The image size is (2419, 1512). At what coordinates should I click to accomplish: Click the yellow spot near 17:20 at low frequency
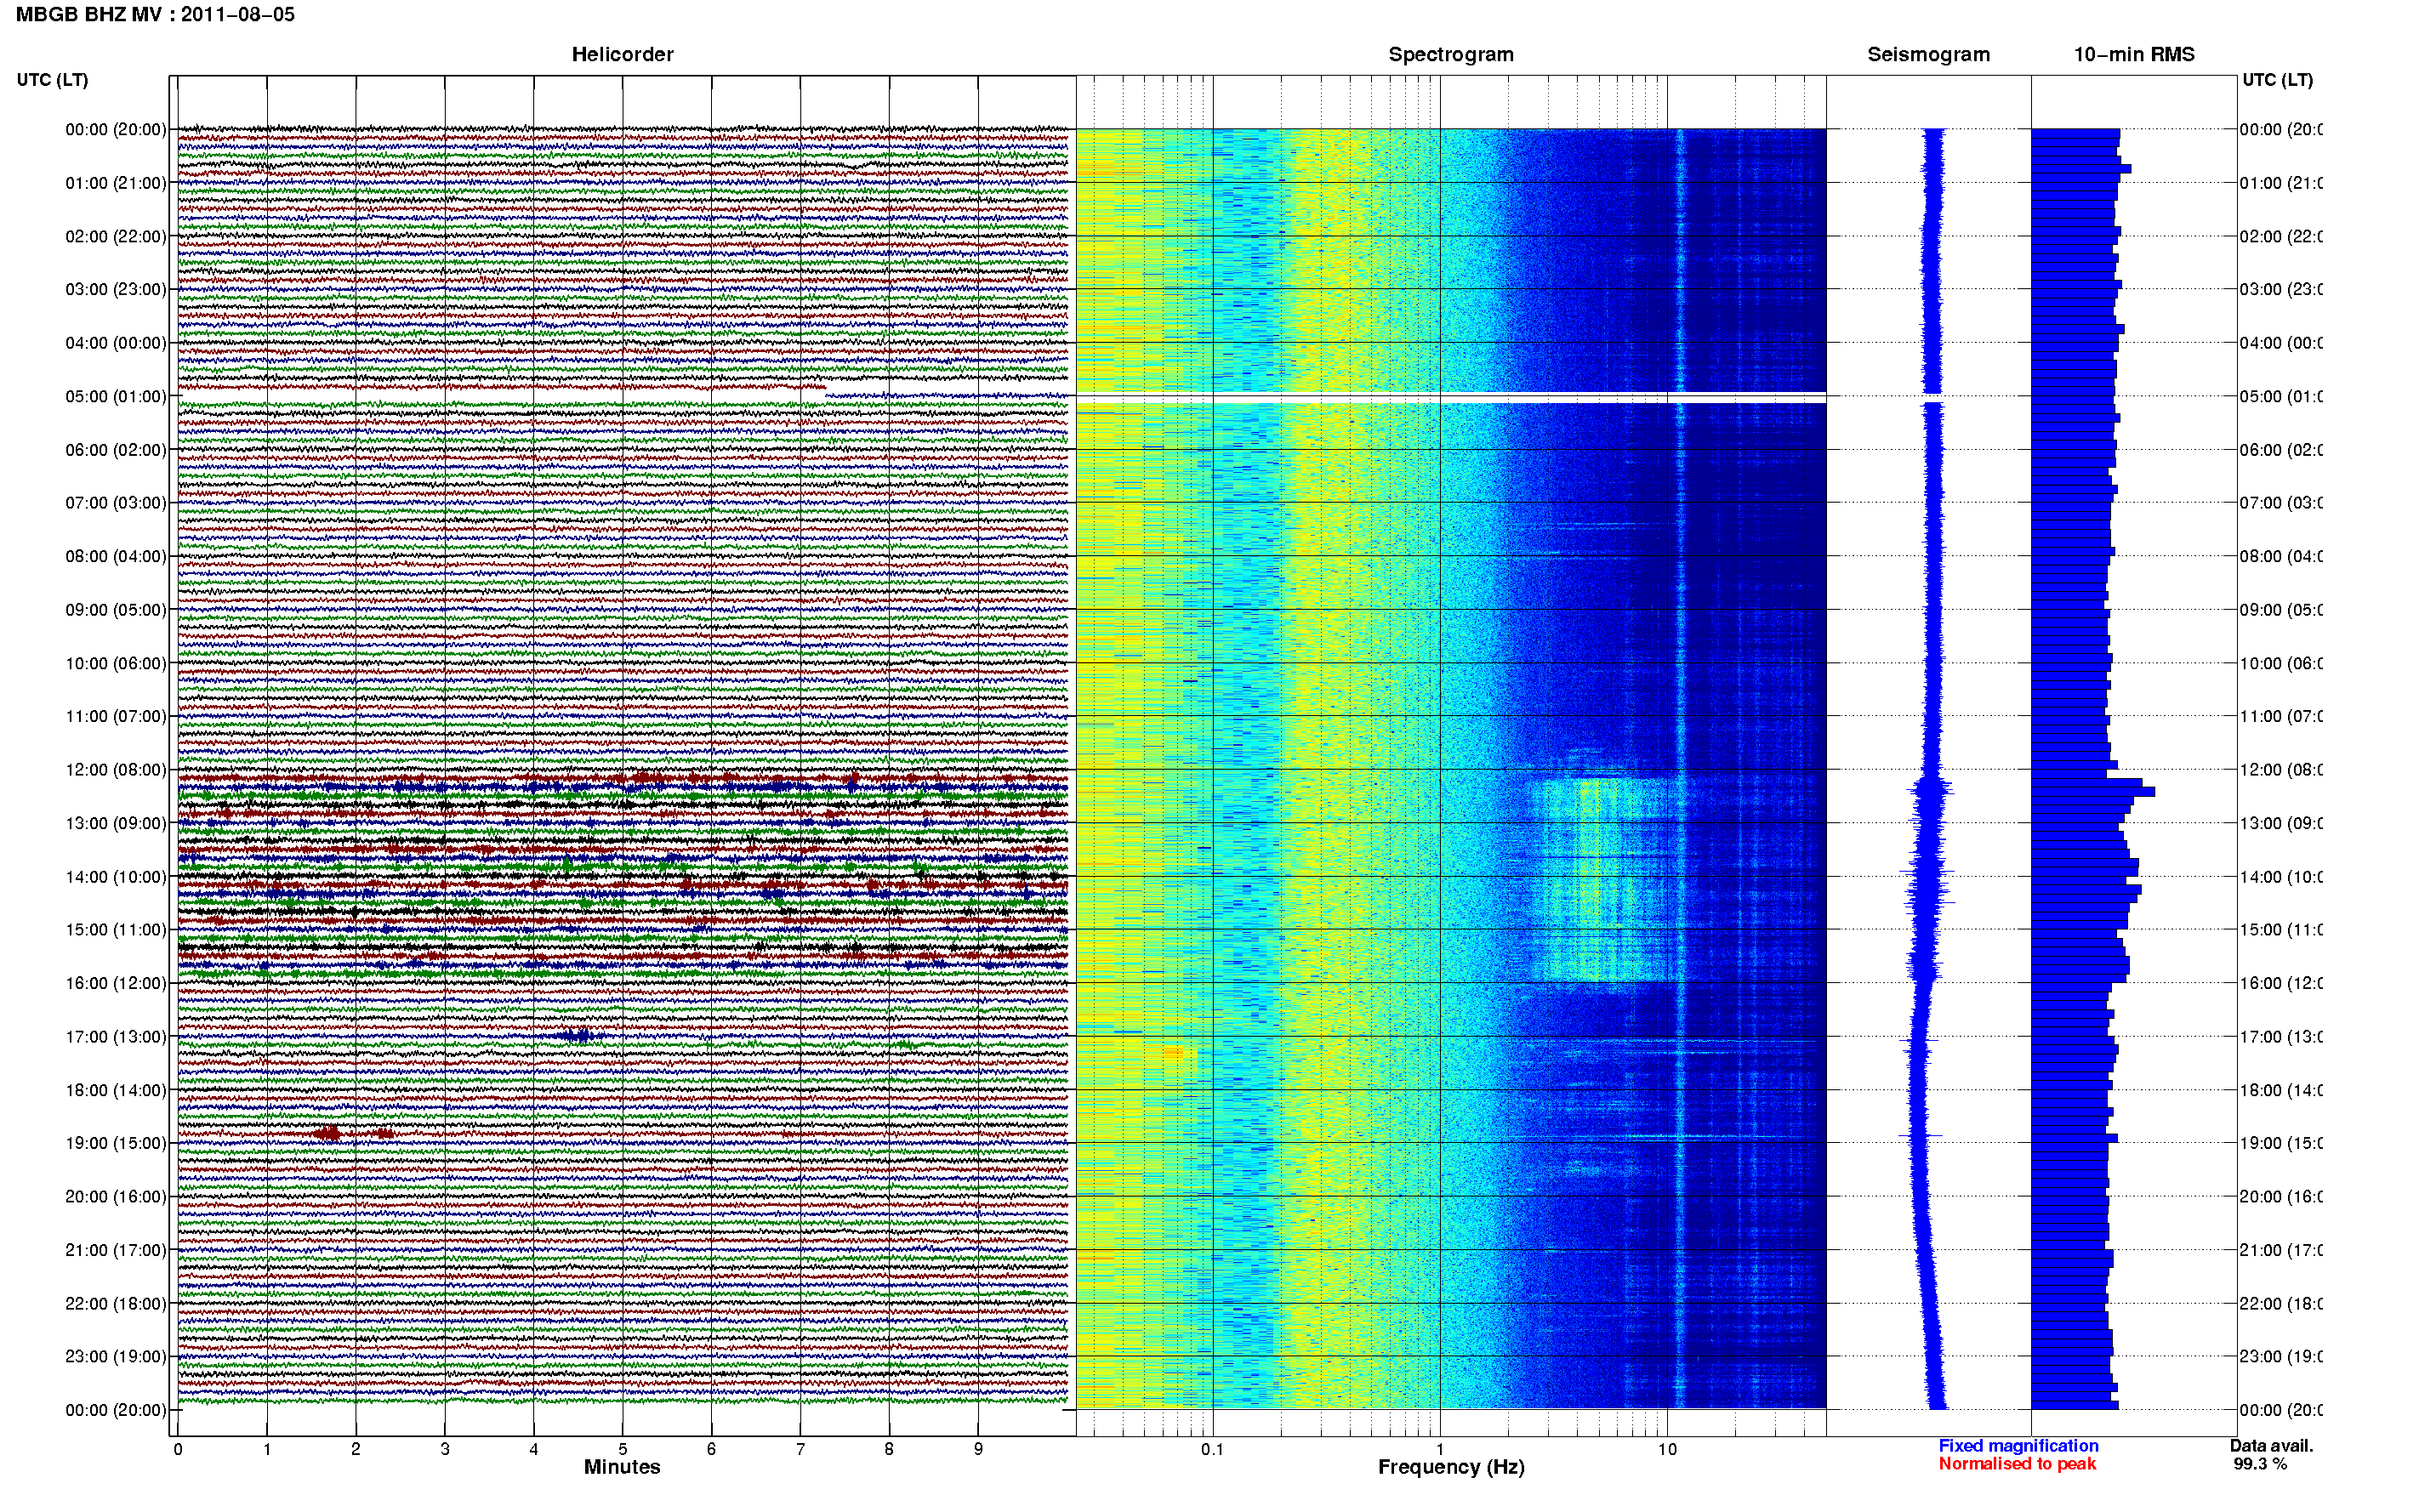point(1174,1053)
